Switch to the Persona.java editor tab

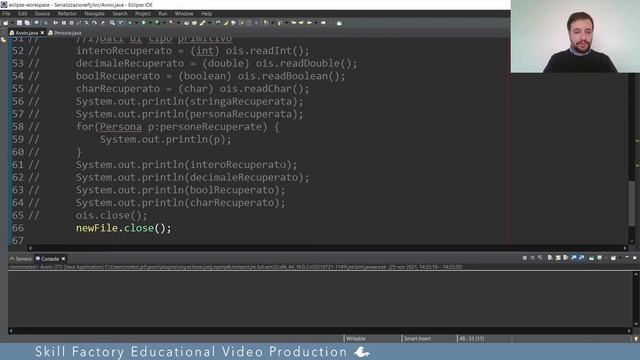pos(65,33)
